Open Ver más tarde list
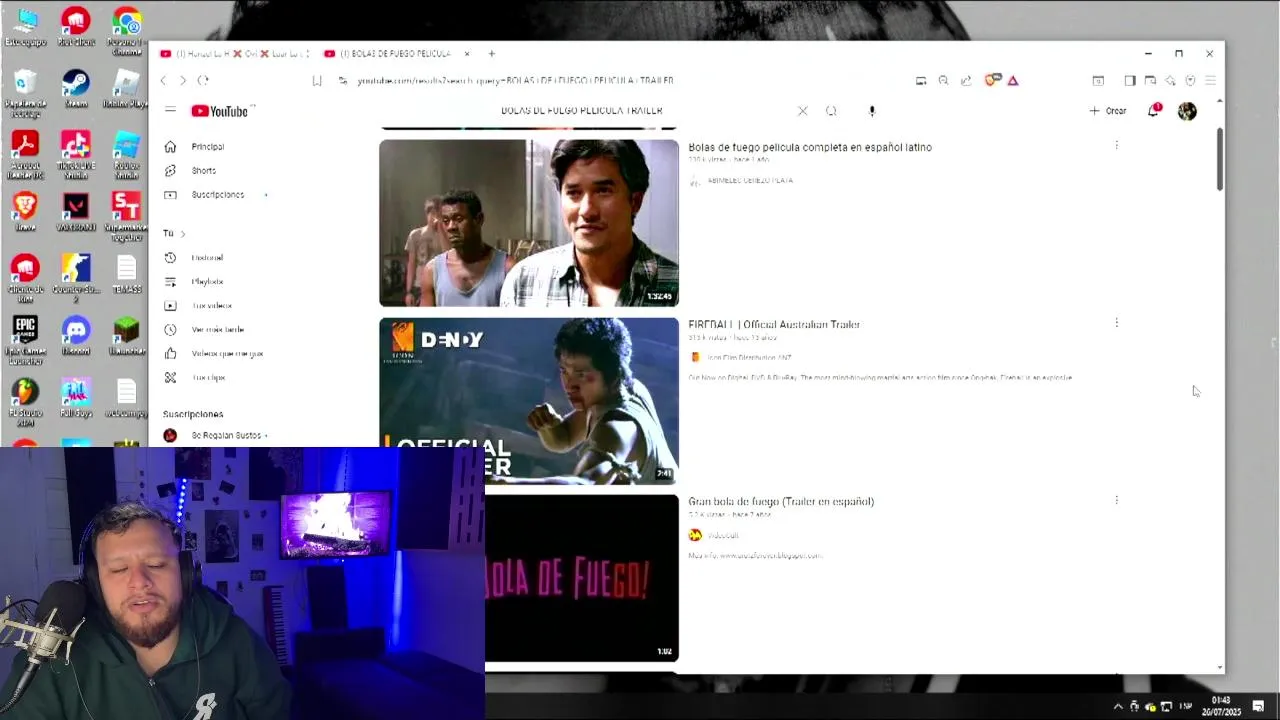Viewport: 1280px width, 720px height. (217, 330)
